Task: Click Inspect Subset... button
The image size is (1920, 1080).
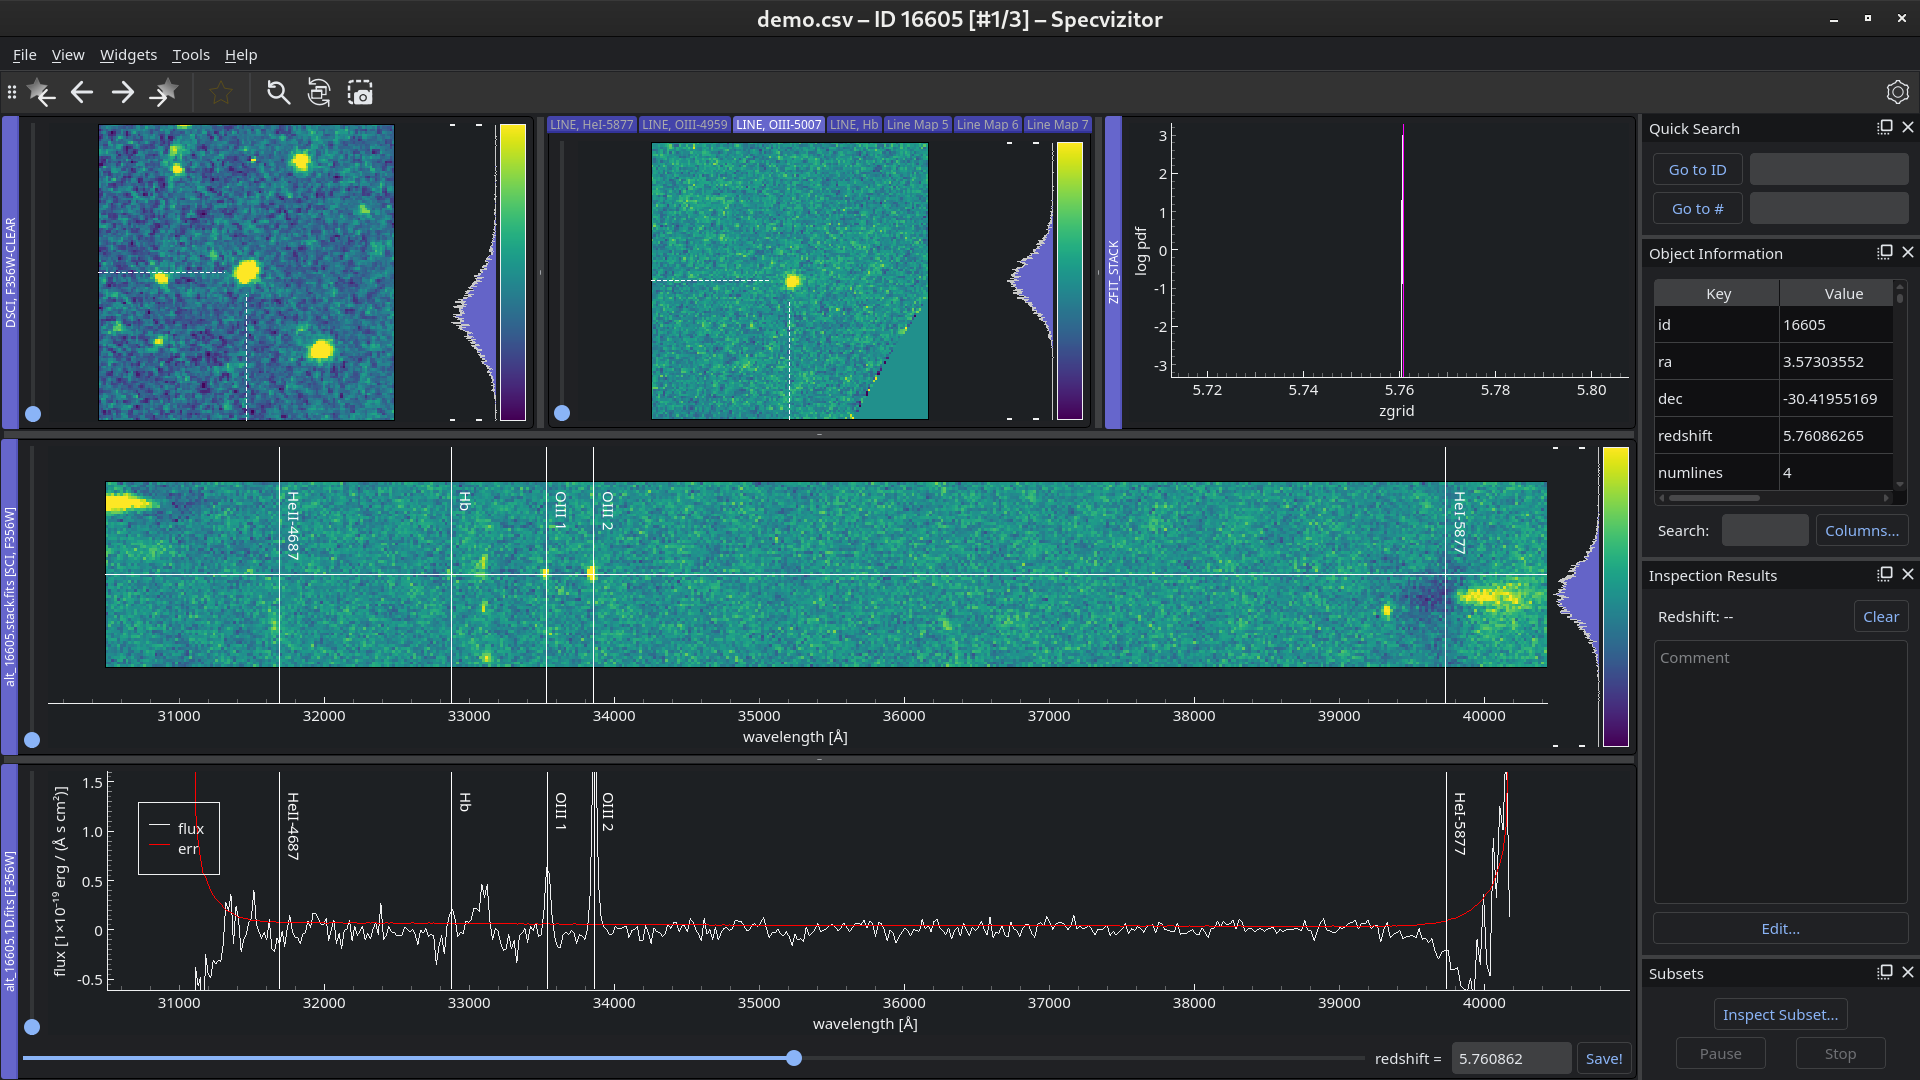Action: click(x=1780, y=1015)
